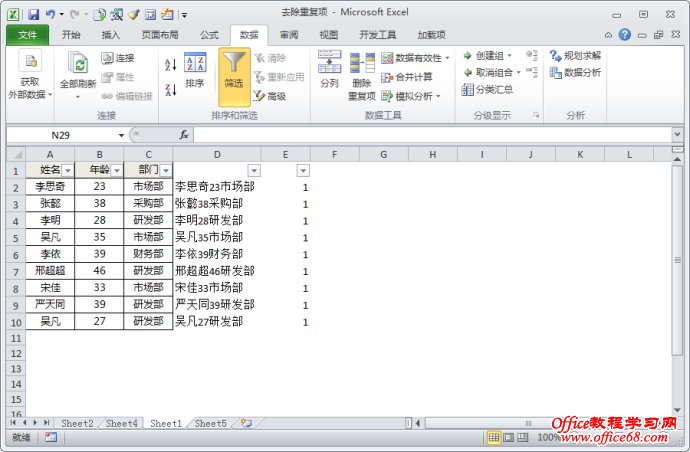Click the Select All corner button
690x452 pixels.
pyautogui.click(x=16, y=154)
